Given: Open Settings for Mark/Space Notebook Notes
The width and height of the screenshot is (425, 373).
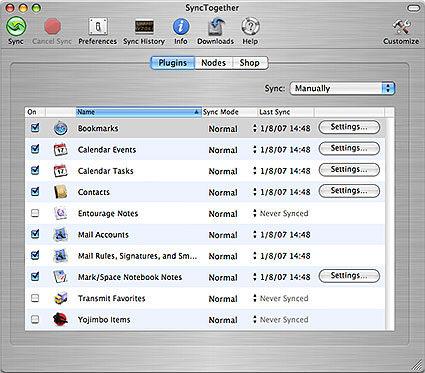Looking at the screenshot, I should (x=349, y=276).
